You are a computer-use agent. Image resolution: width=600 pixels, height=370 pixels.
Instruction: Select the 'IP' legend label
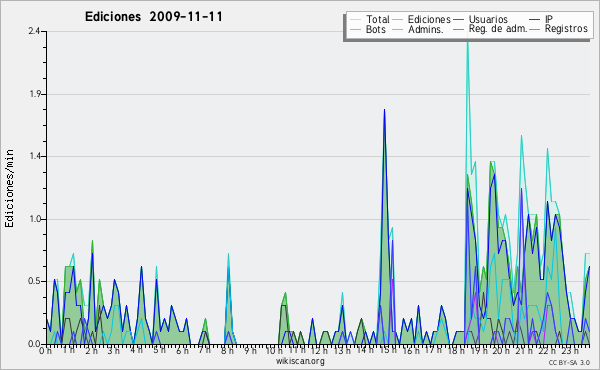(549, 19)
